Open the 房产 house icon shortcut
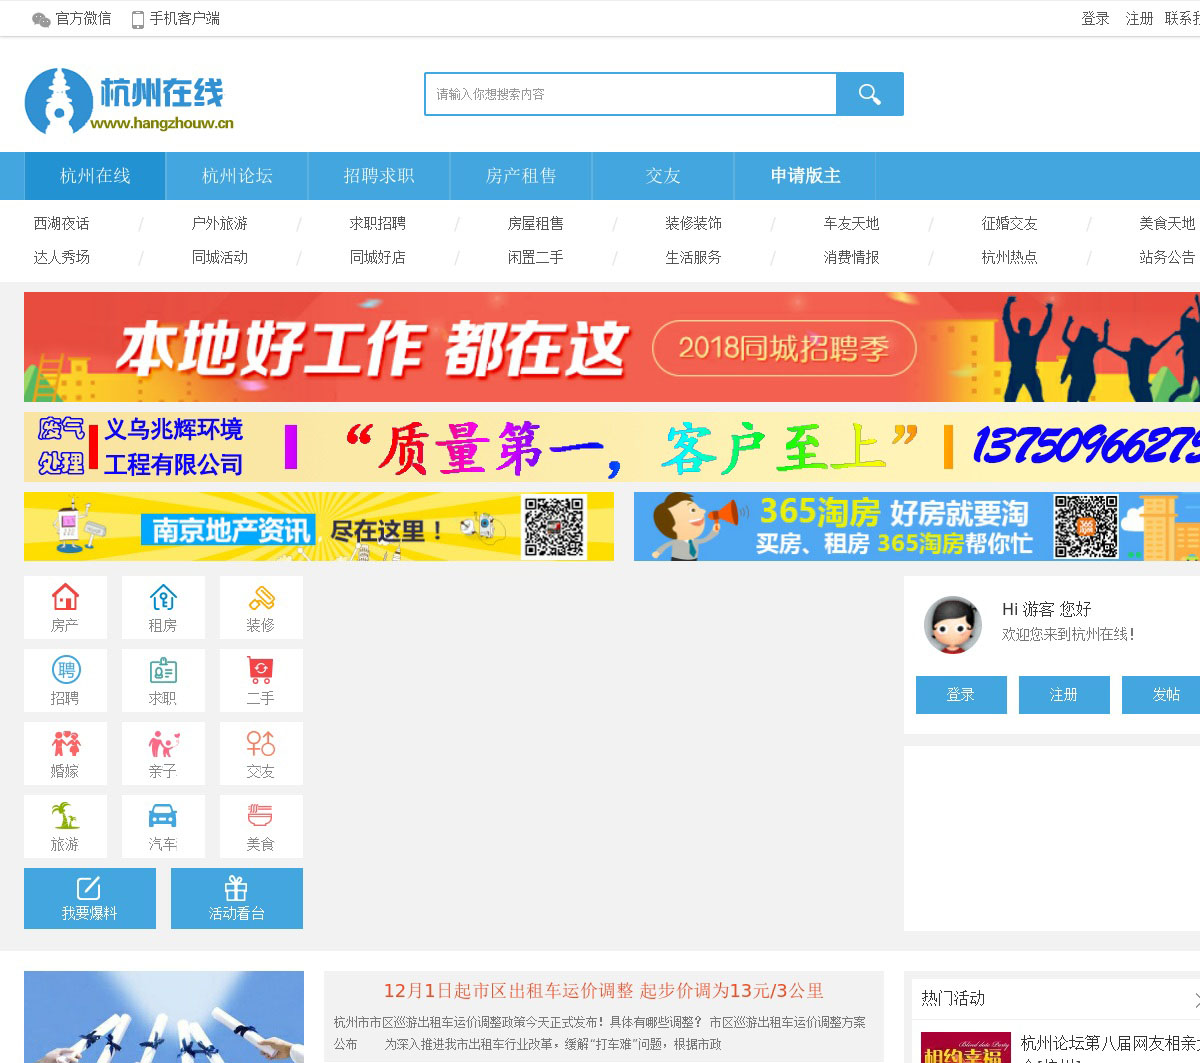Image resolution: width=1200 pixels, height=1063 pixels. (65, 598)
